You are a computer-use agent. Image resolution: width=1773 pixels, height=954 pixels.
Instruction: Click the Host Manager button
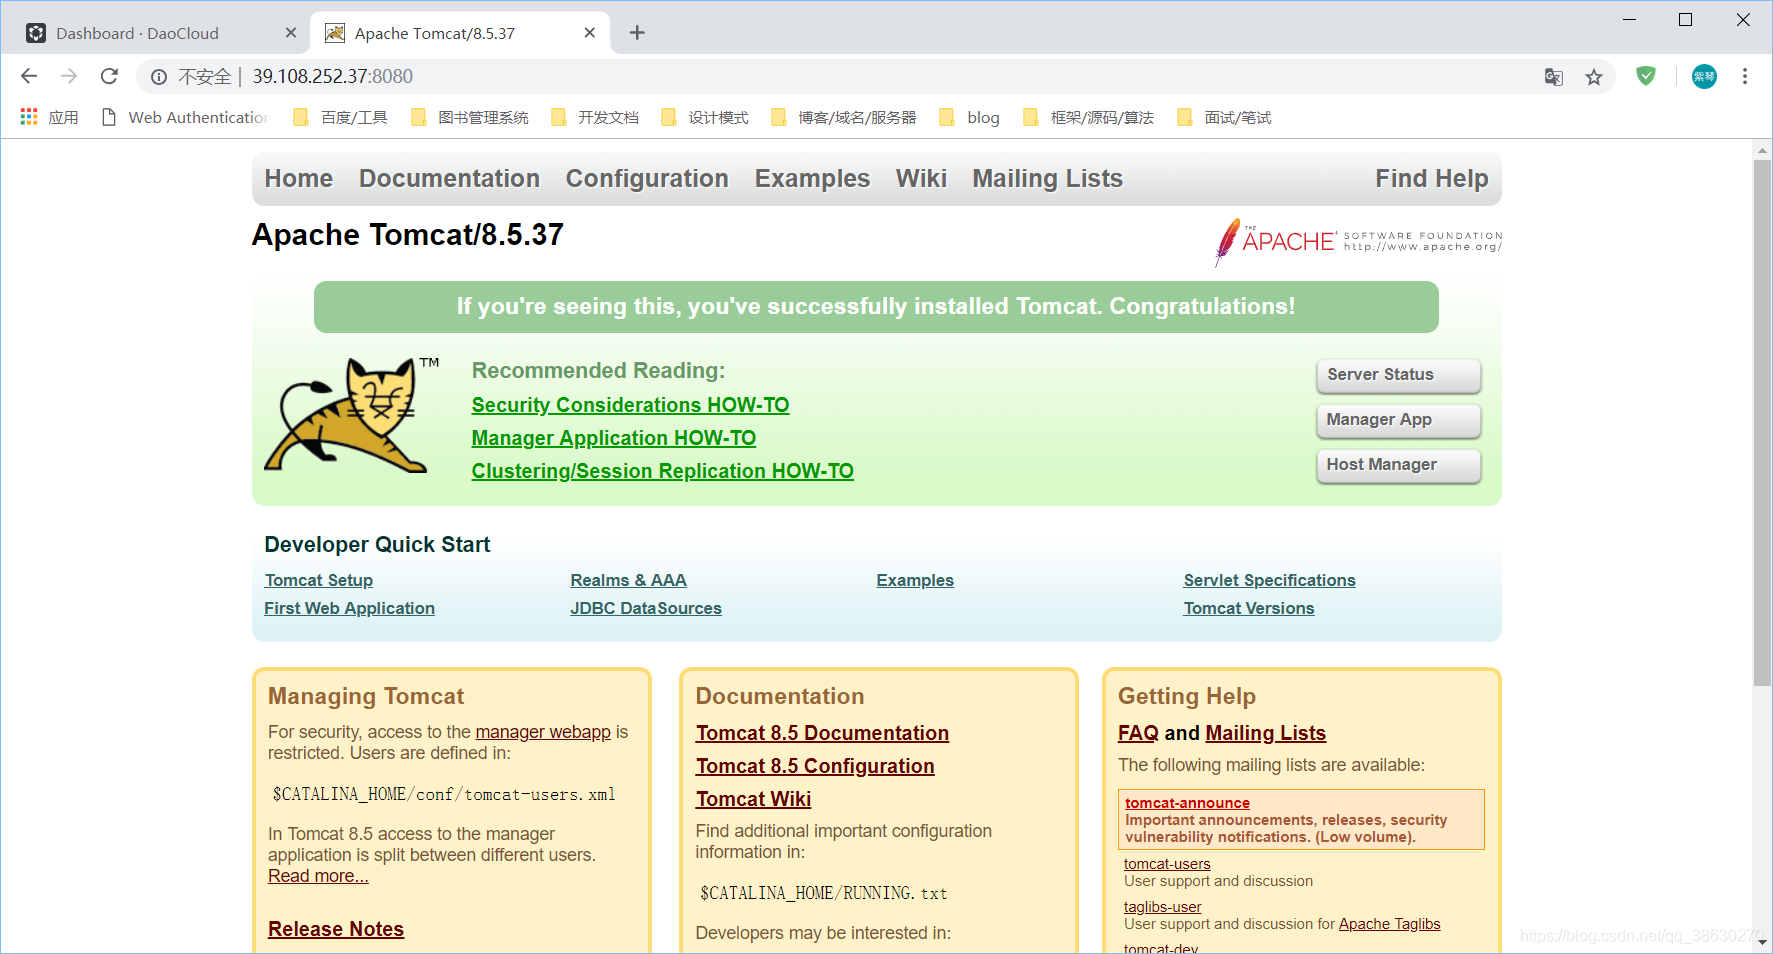(1398, 465)
